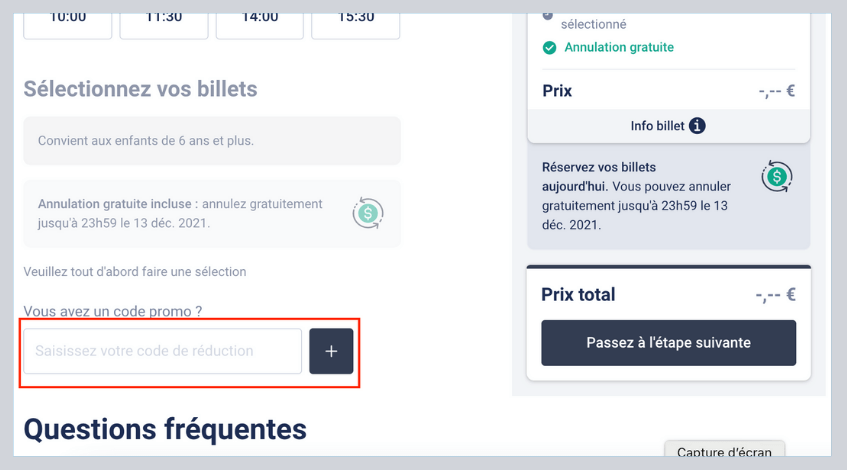The image size is (847, 470).
Task: Click the Info billet information icon
Action: (x=698, y=126)
